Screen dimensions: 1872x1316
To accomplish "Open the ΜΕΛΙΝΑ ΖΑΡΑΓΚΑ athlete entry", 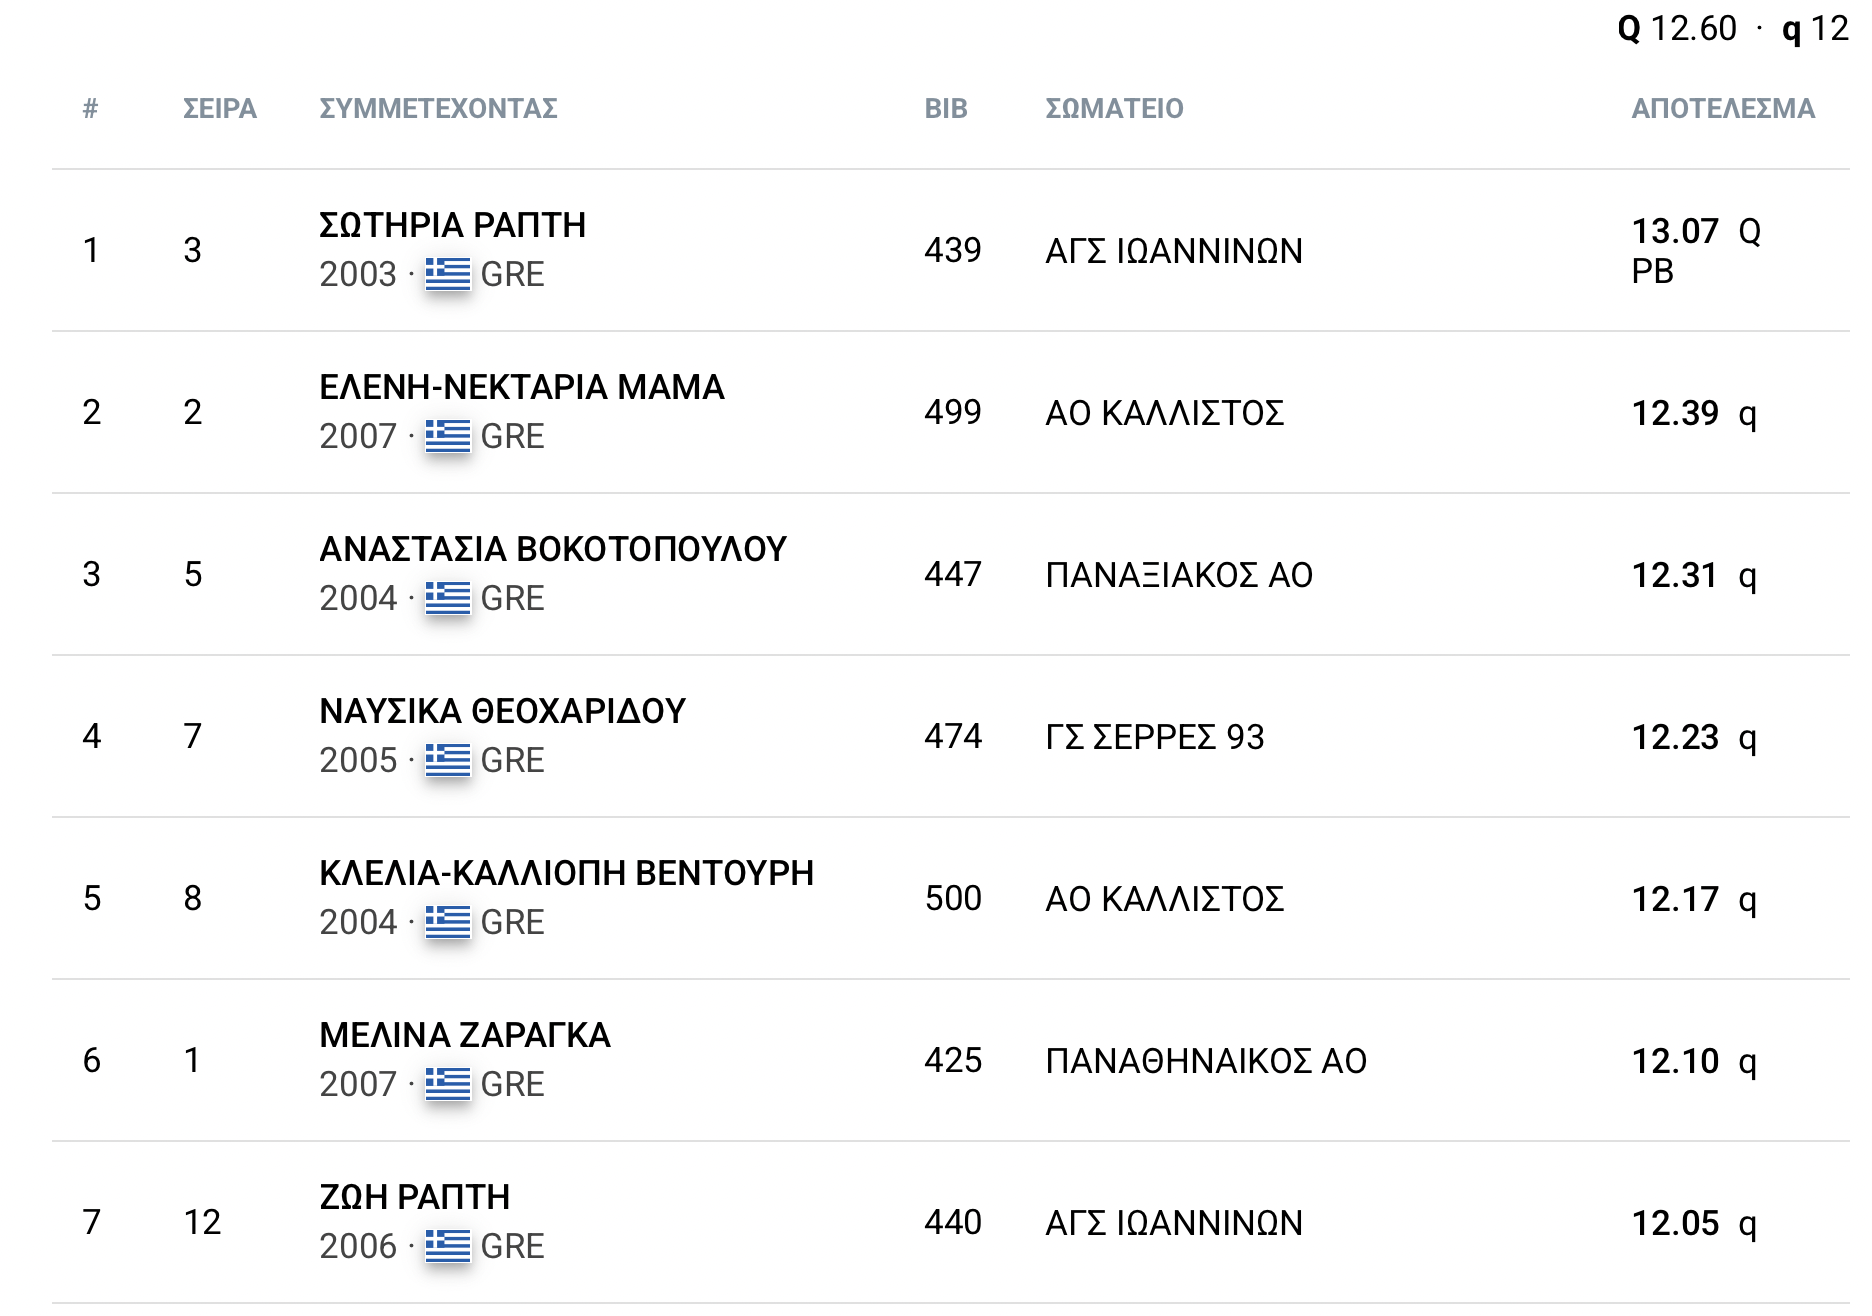I will 464,1035.
